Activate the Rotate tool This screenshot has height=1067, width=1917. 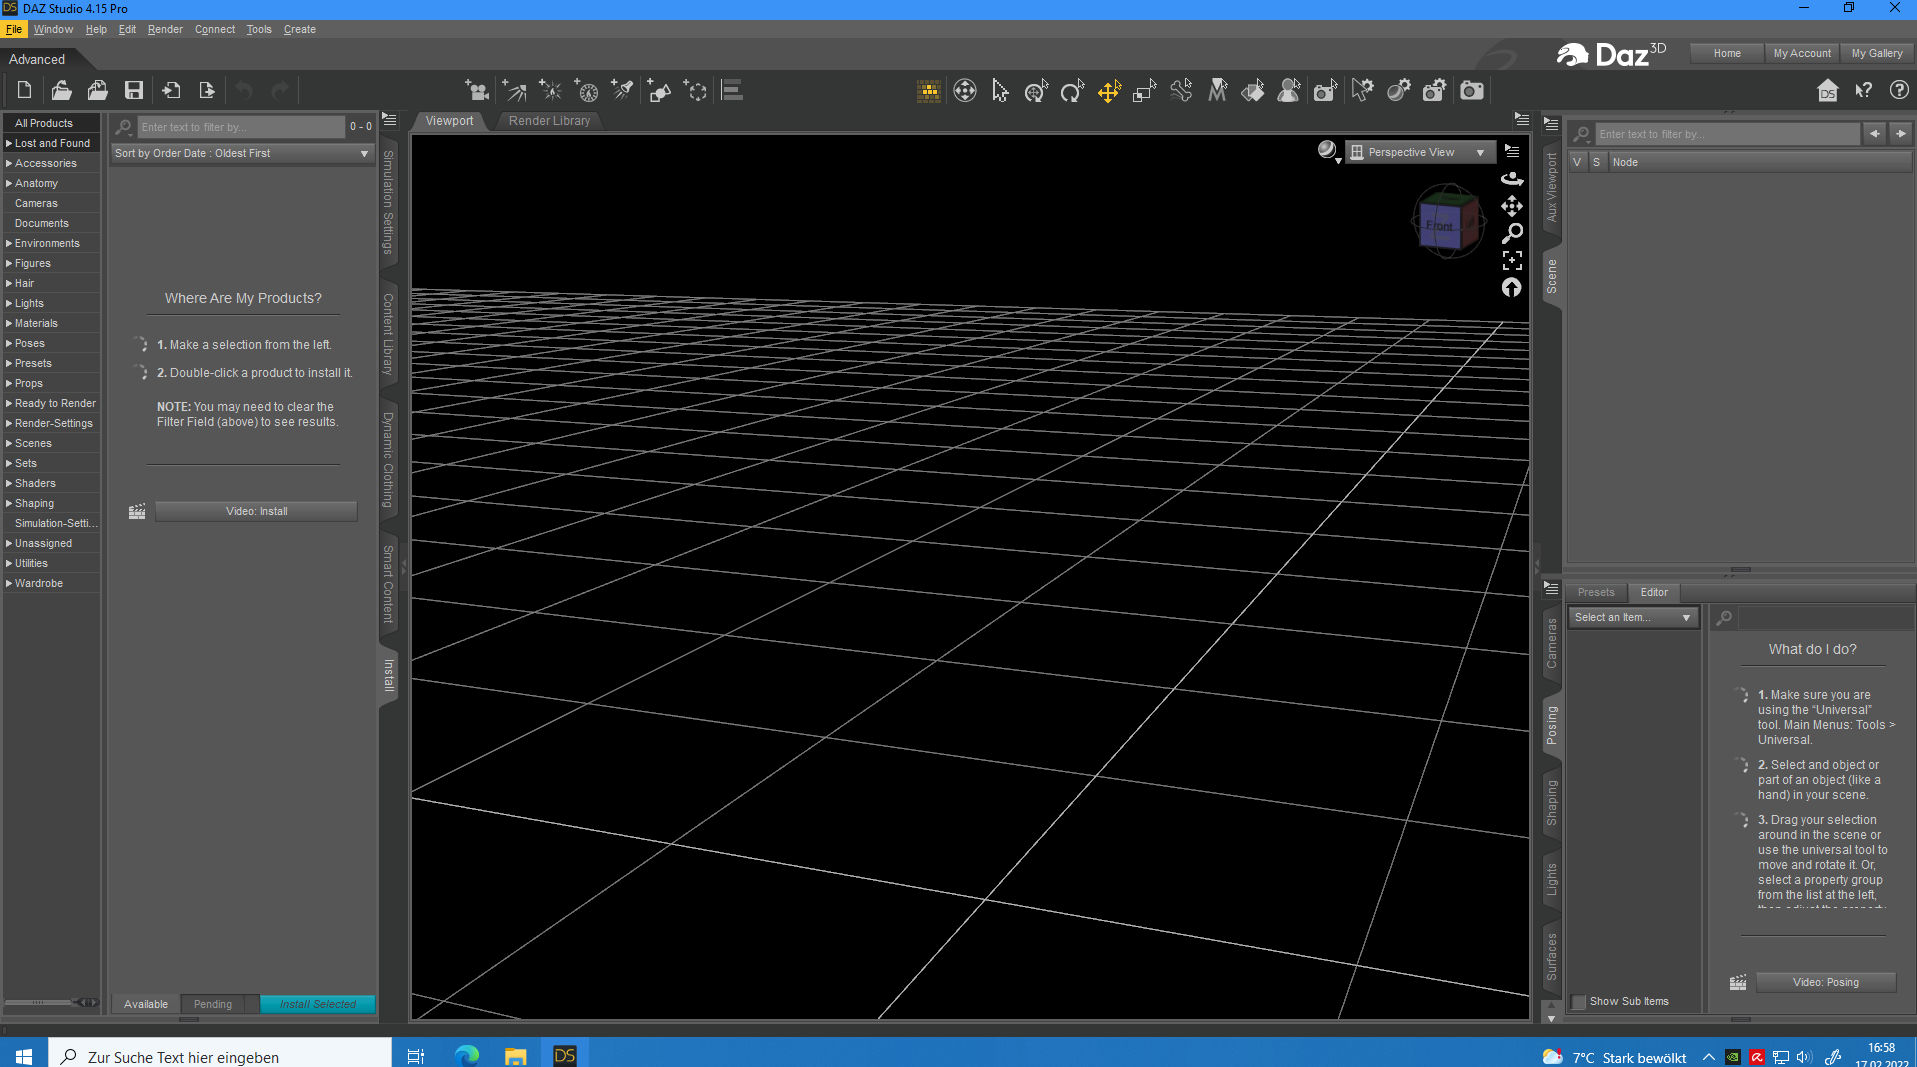(1072, 91)
